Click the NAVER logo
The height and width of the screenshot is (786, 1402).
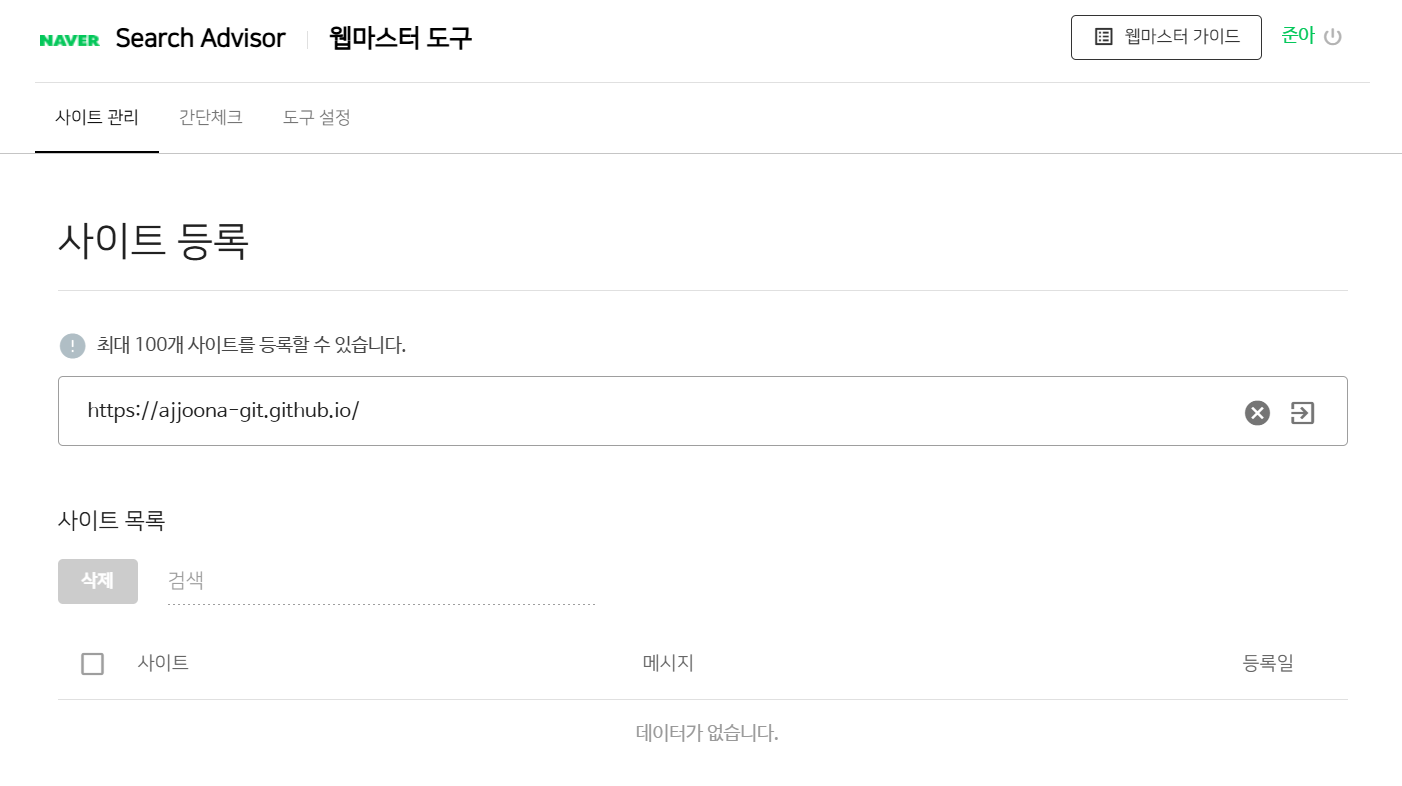[69, 40]
